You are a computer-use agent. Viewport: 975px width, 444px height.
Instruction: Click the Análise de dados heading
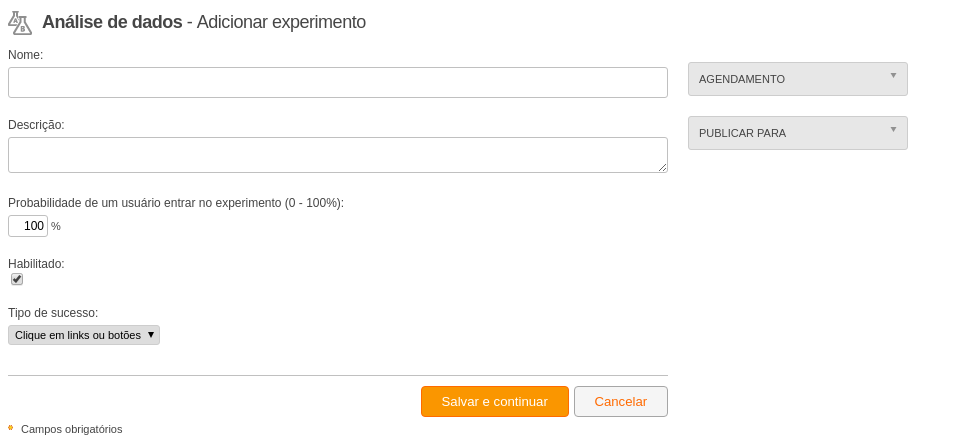coord(112,22)
